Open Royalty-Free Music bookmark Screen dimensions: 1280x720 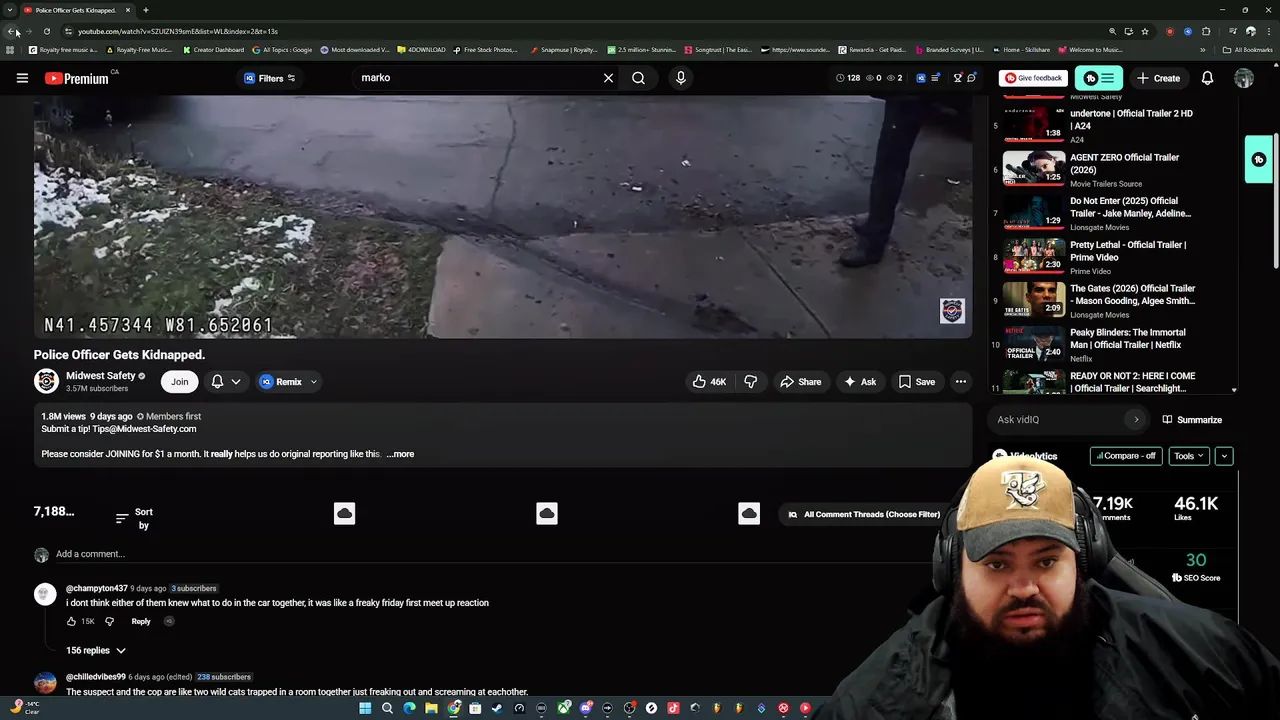139,50
